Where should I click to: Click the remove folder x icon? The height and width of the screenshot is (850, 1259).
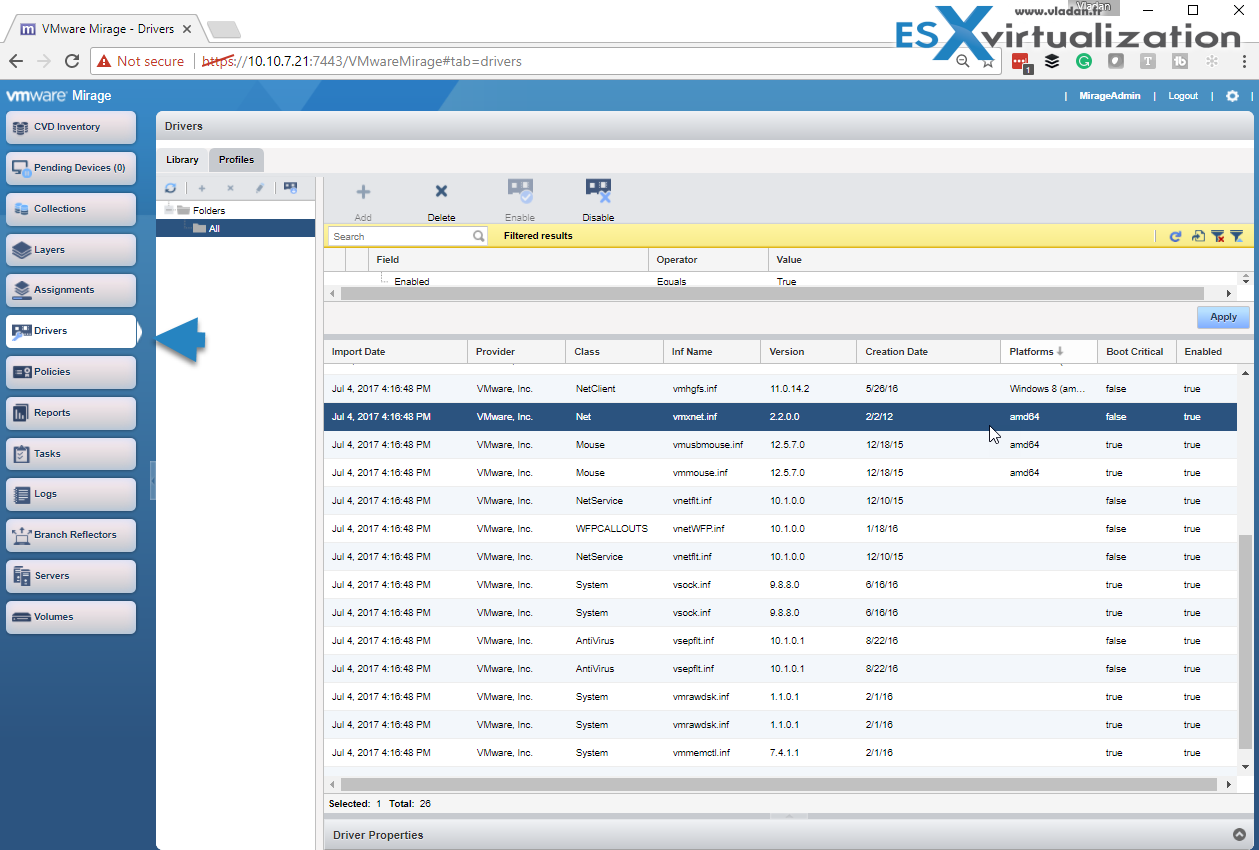click(230, 188)
